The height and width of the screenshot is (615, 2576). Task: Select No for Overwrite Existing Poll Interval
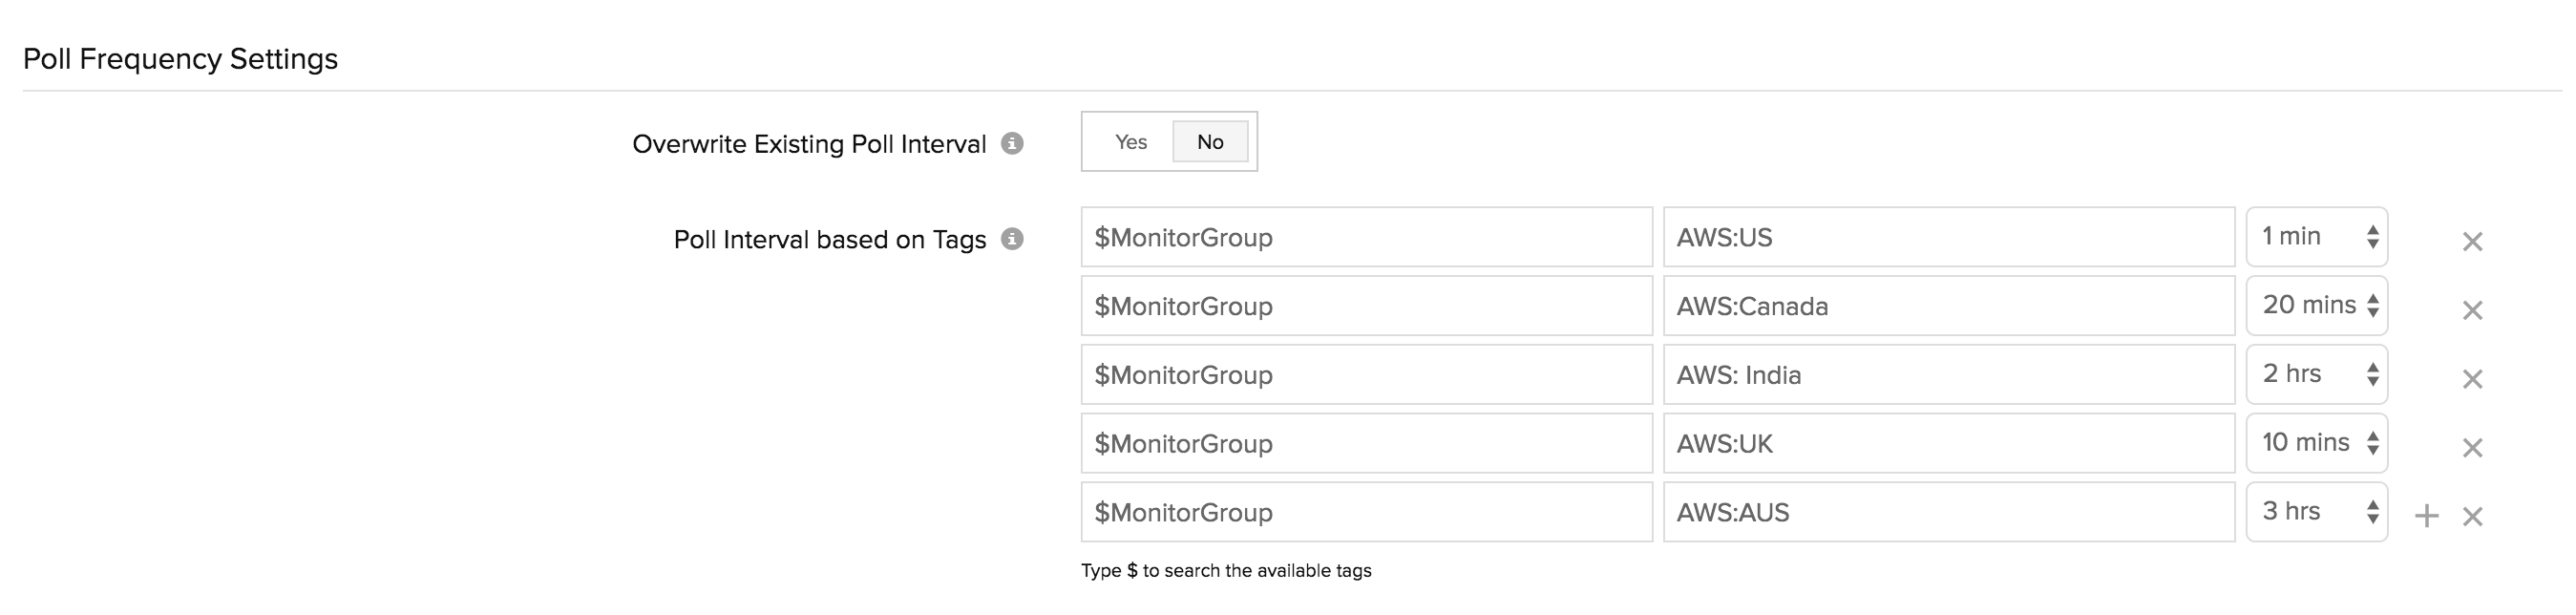[1209, 142]
